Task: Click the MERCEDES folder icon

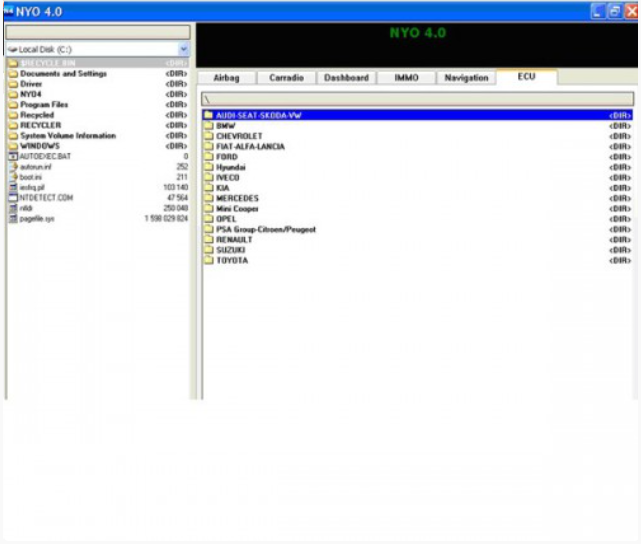Action: click(208, 198)
